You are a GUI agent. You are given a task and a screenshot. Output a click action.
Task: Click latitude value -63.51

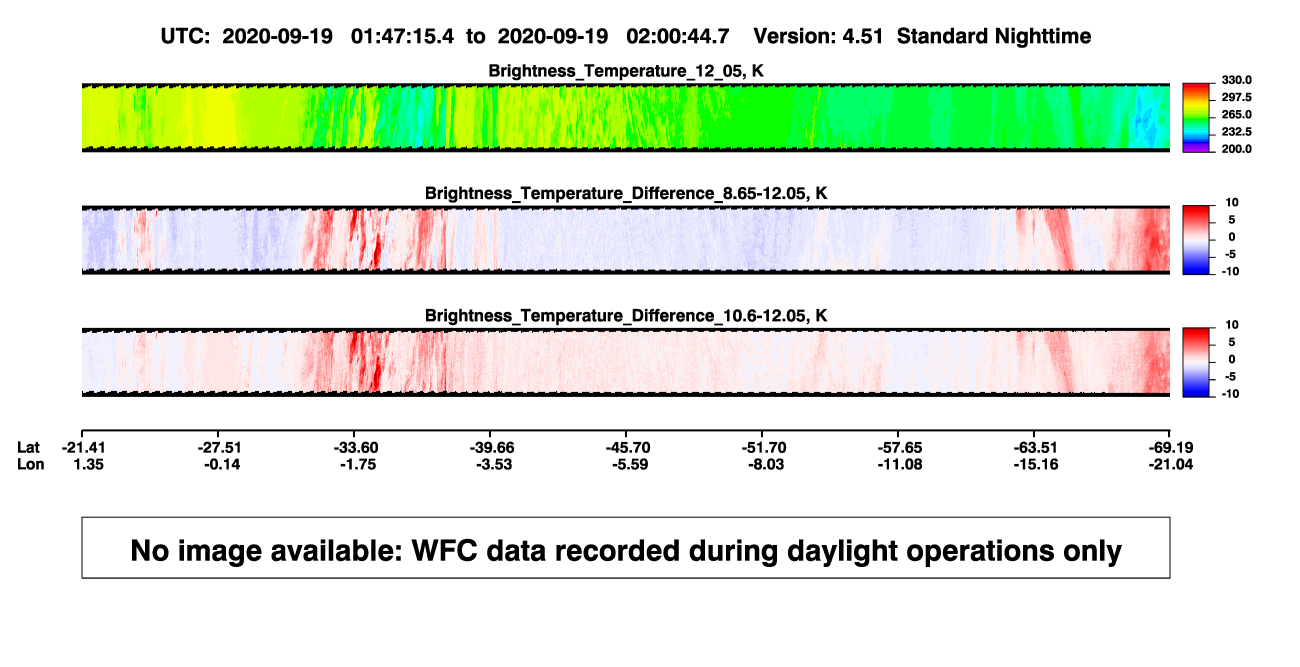[1035, 447]
